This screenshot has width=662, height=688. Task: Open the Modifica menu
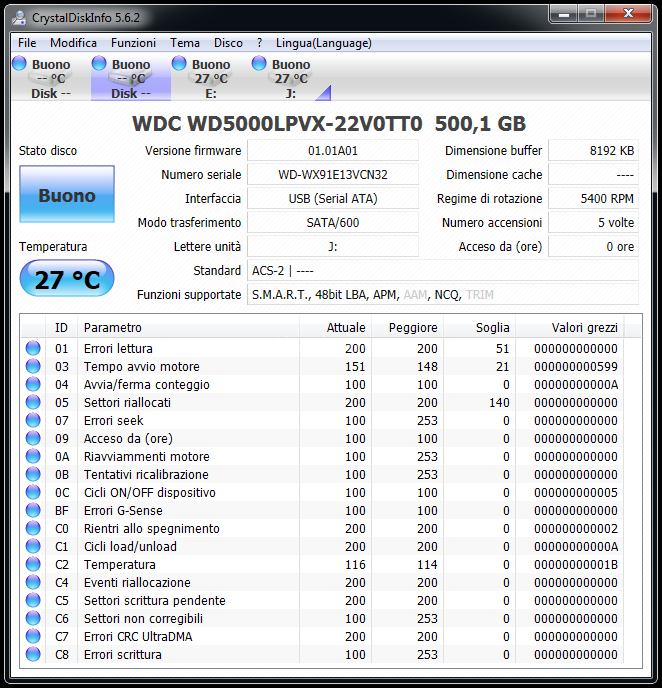(73, 43)
